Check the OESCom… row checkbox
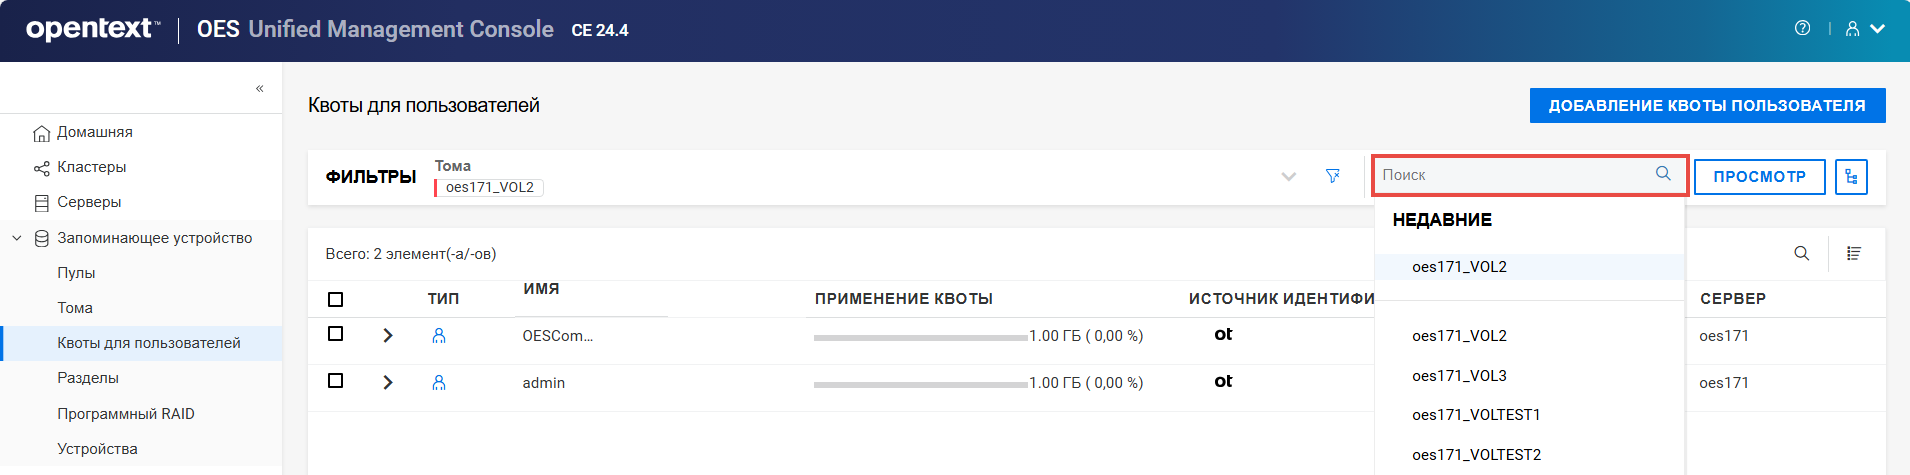Viewport: 1910px width, 475px height. (336, 334)
